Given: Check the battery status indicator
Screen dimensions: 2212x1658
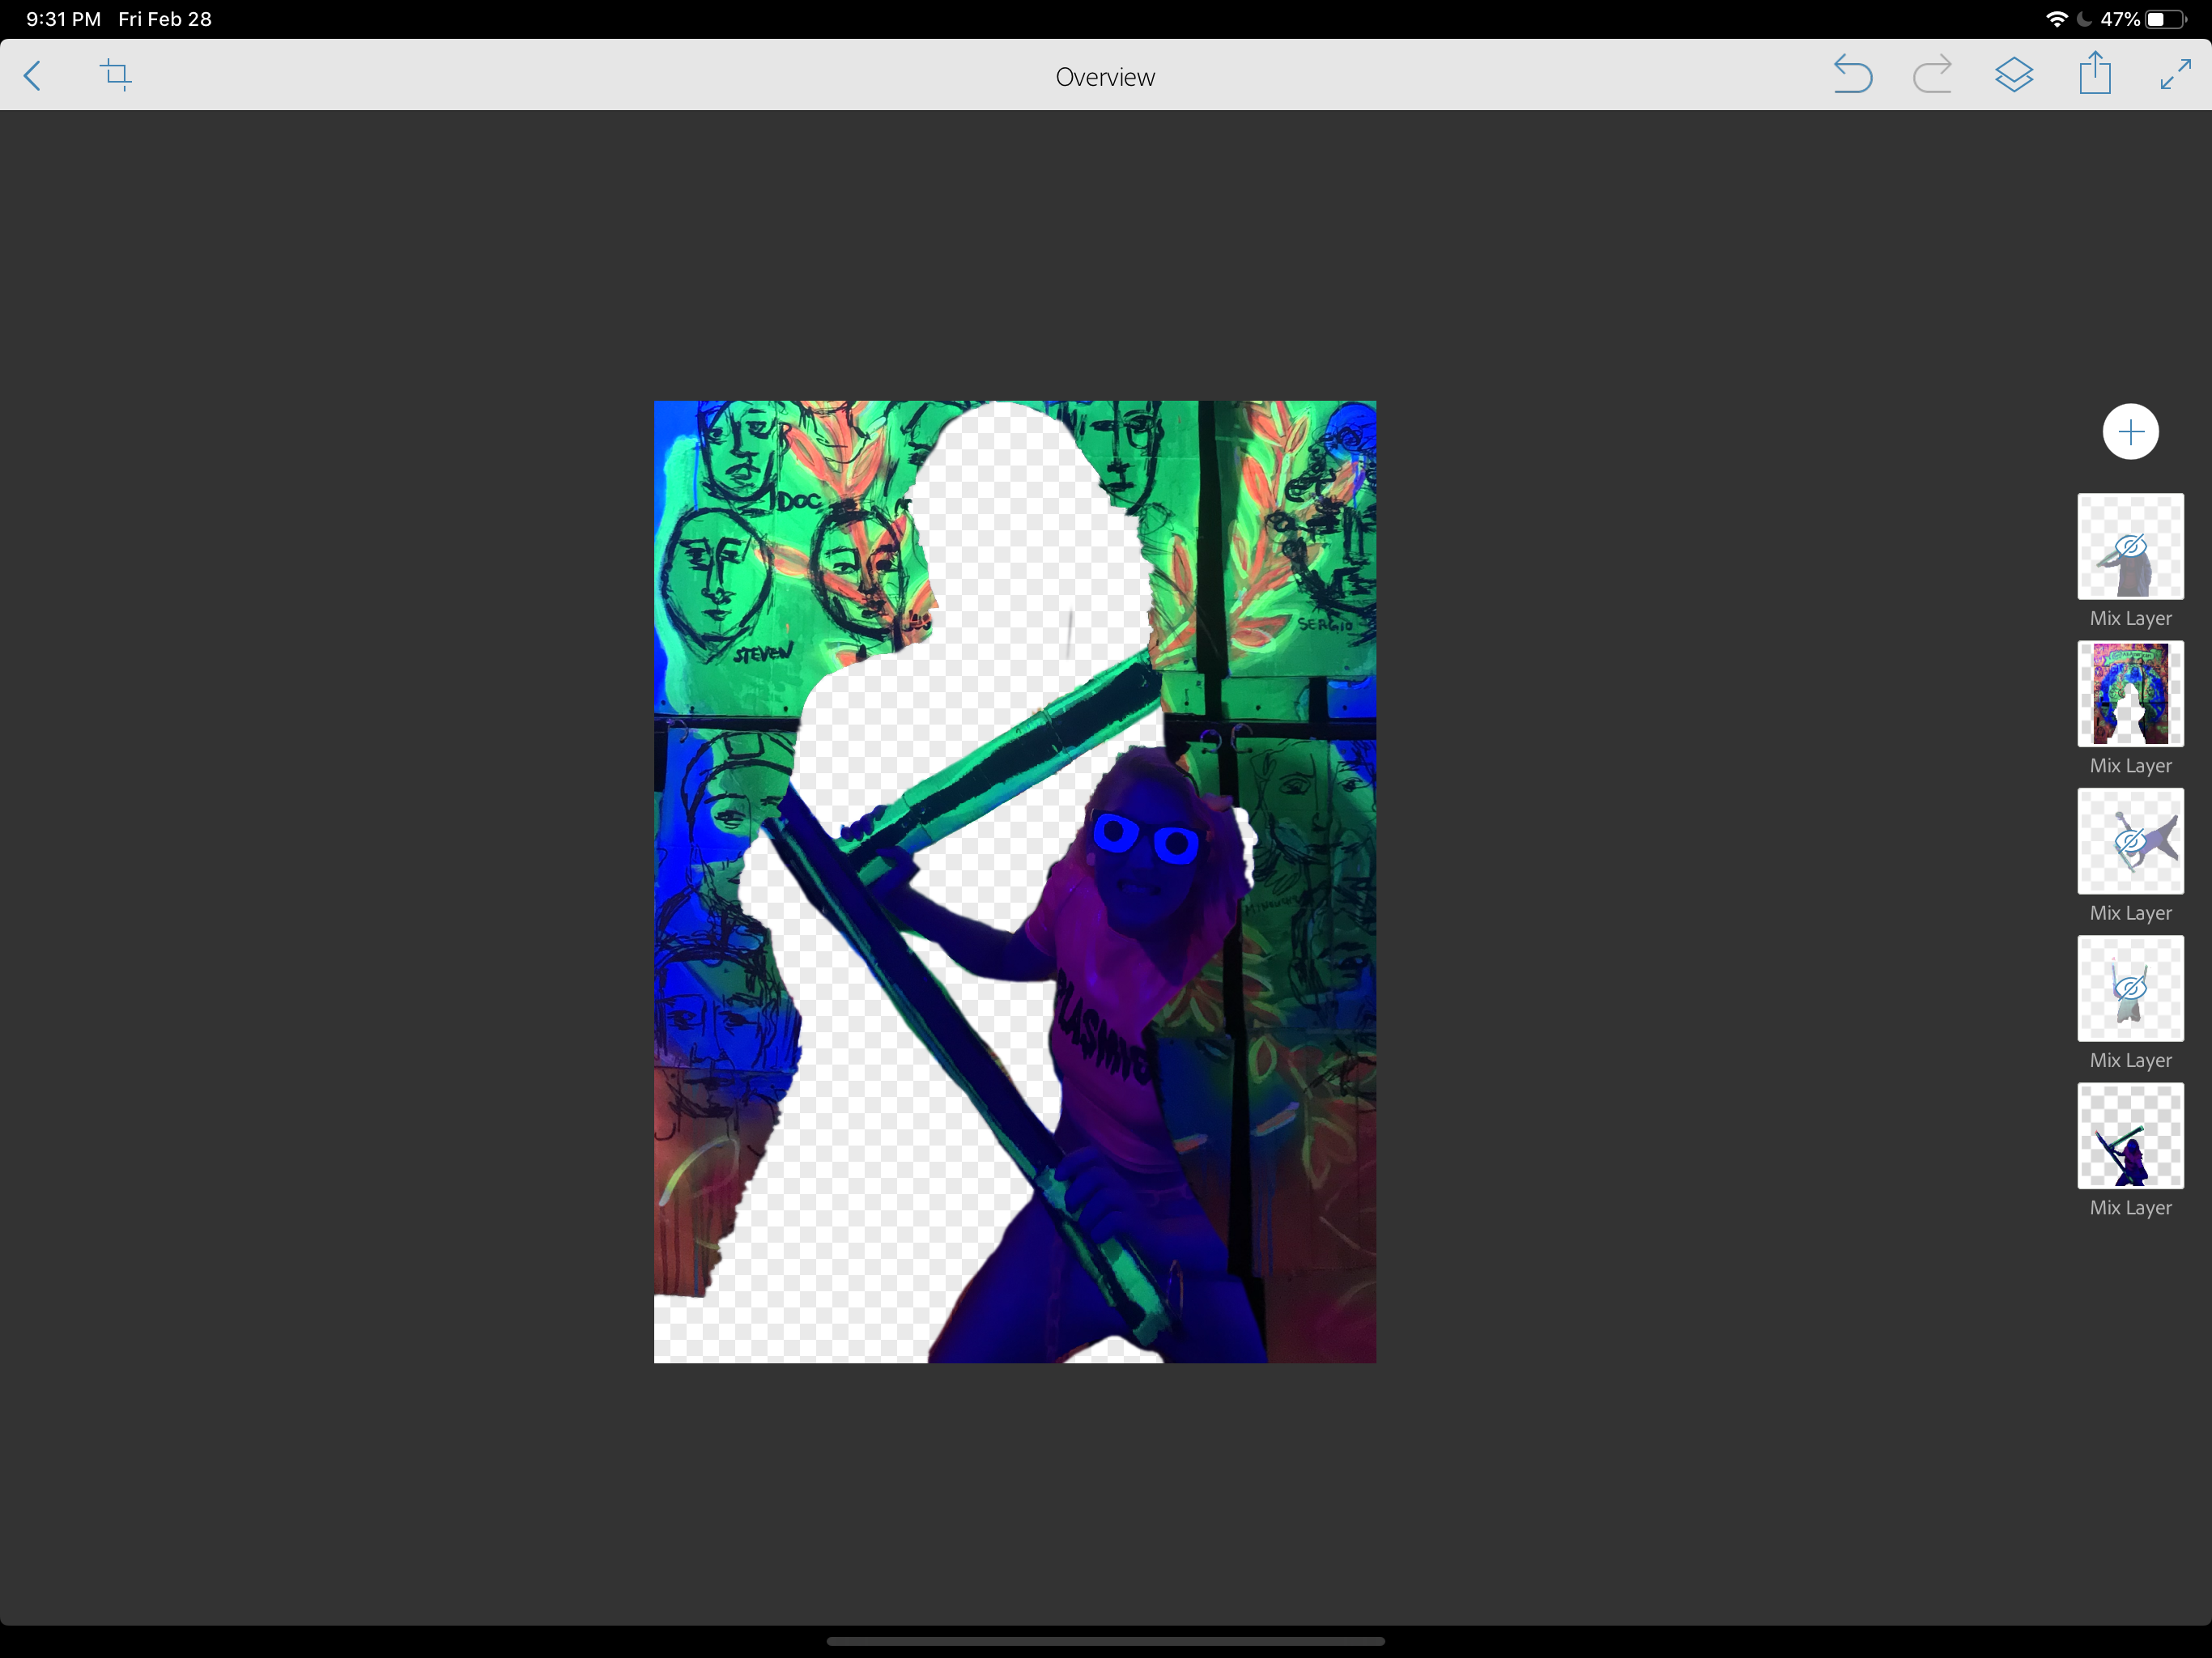Looking at the screenshot, I should pos(2165,19).
